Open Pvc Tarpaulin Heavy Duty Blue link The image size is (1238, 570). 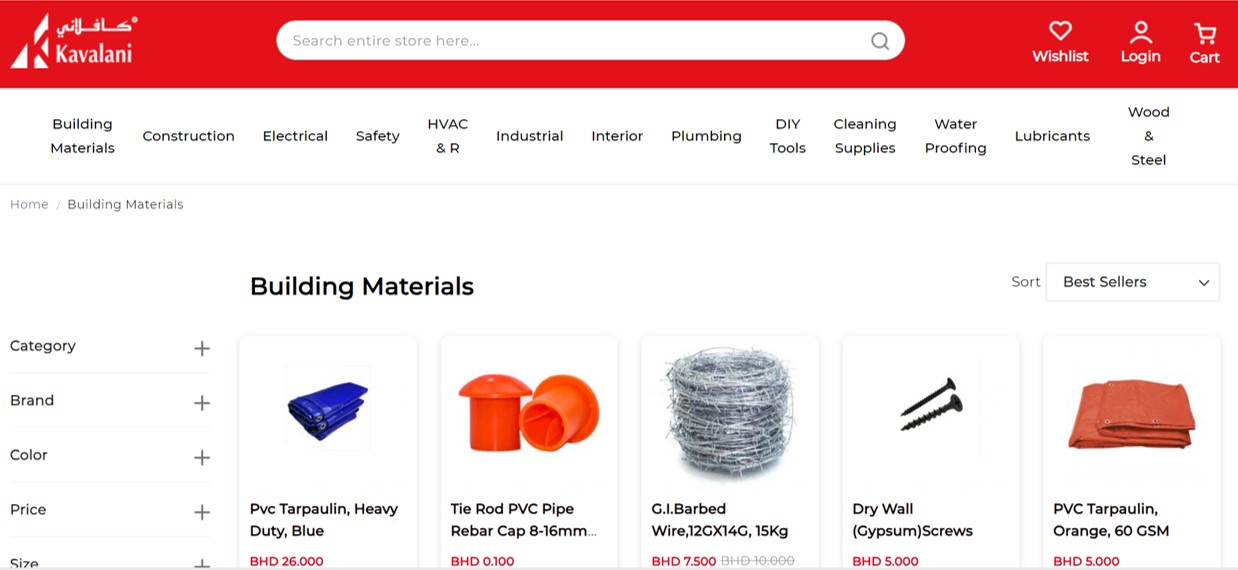324,520
